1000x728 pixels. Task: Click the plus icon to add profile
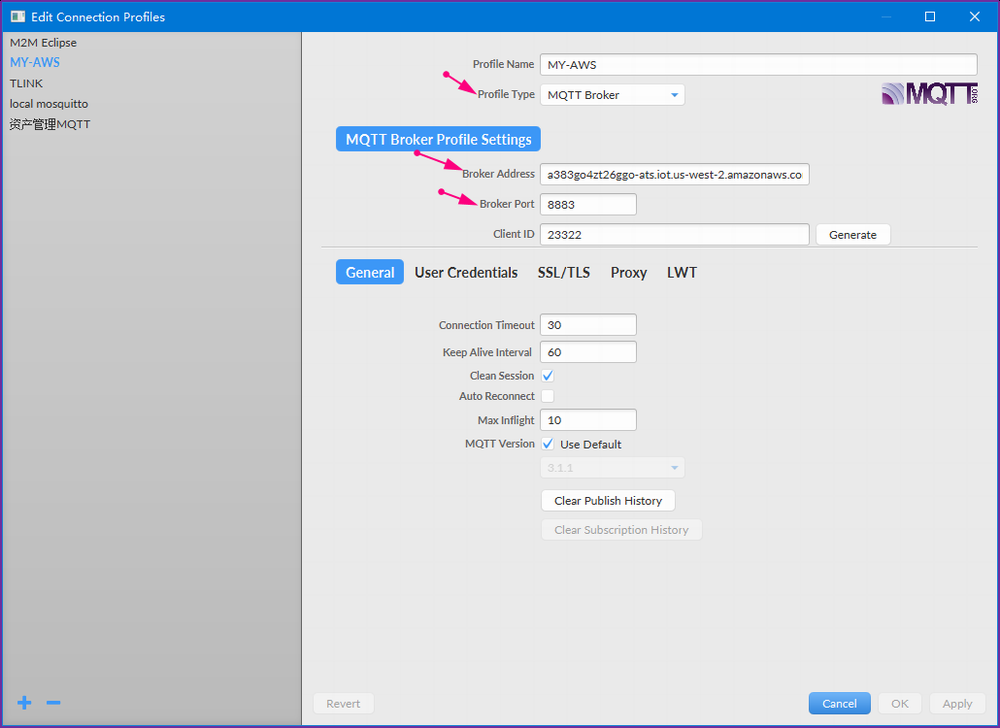coord(23,703)
